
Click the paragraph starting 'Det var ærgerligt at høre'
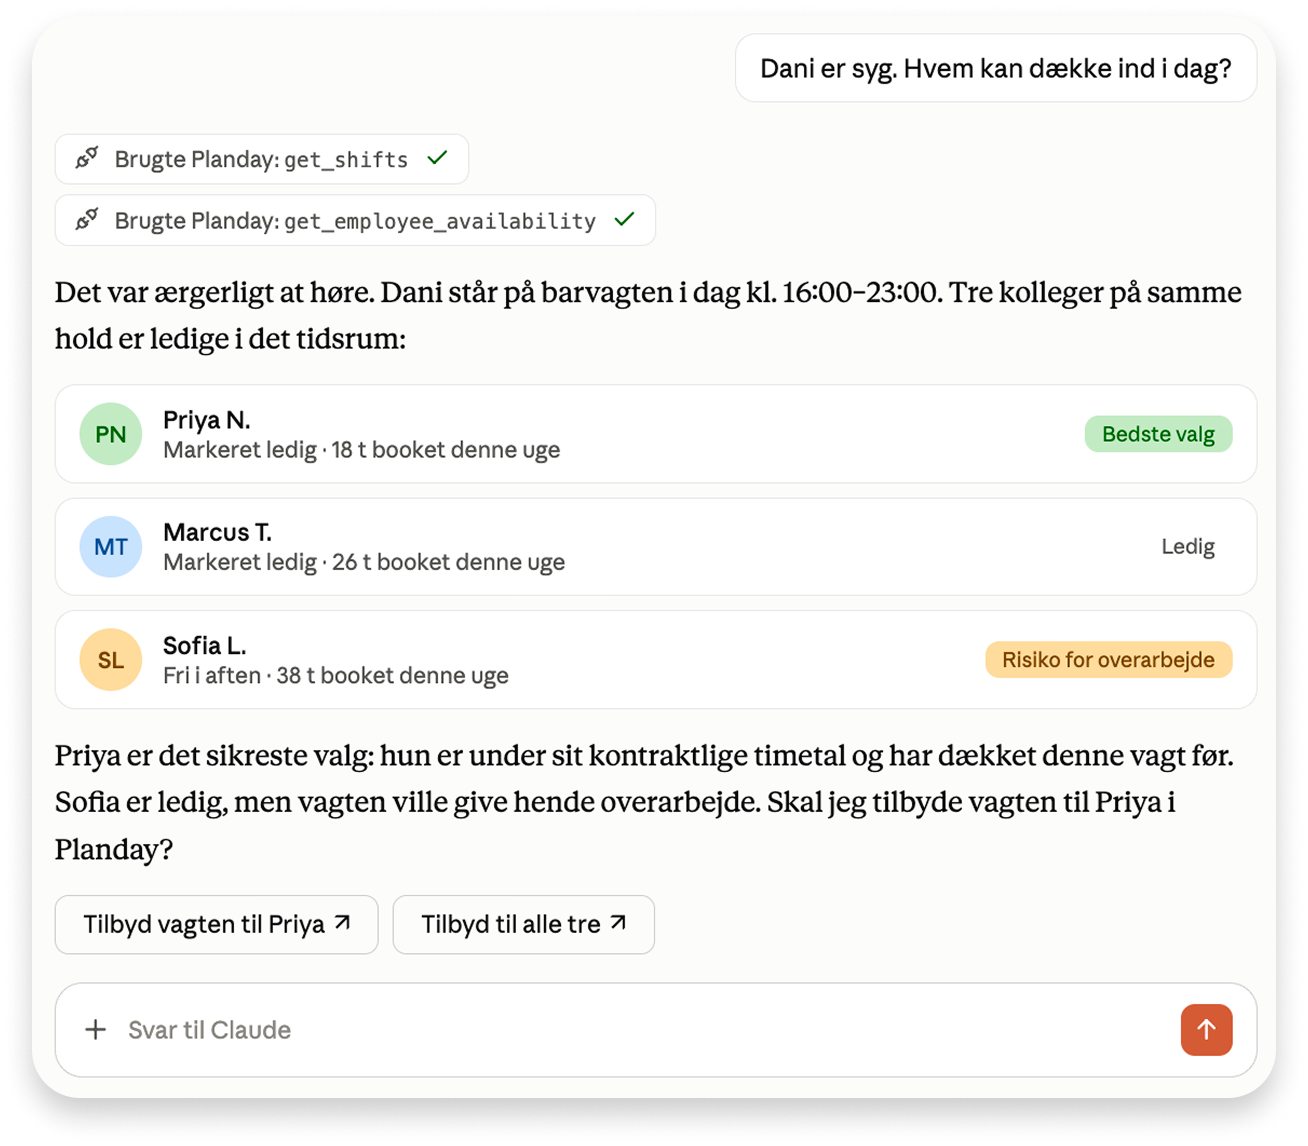648,315
